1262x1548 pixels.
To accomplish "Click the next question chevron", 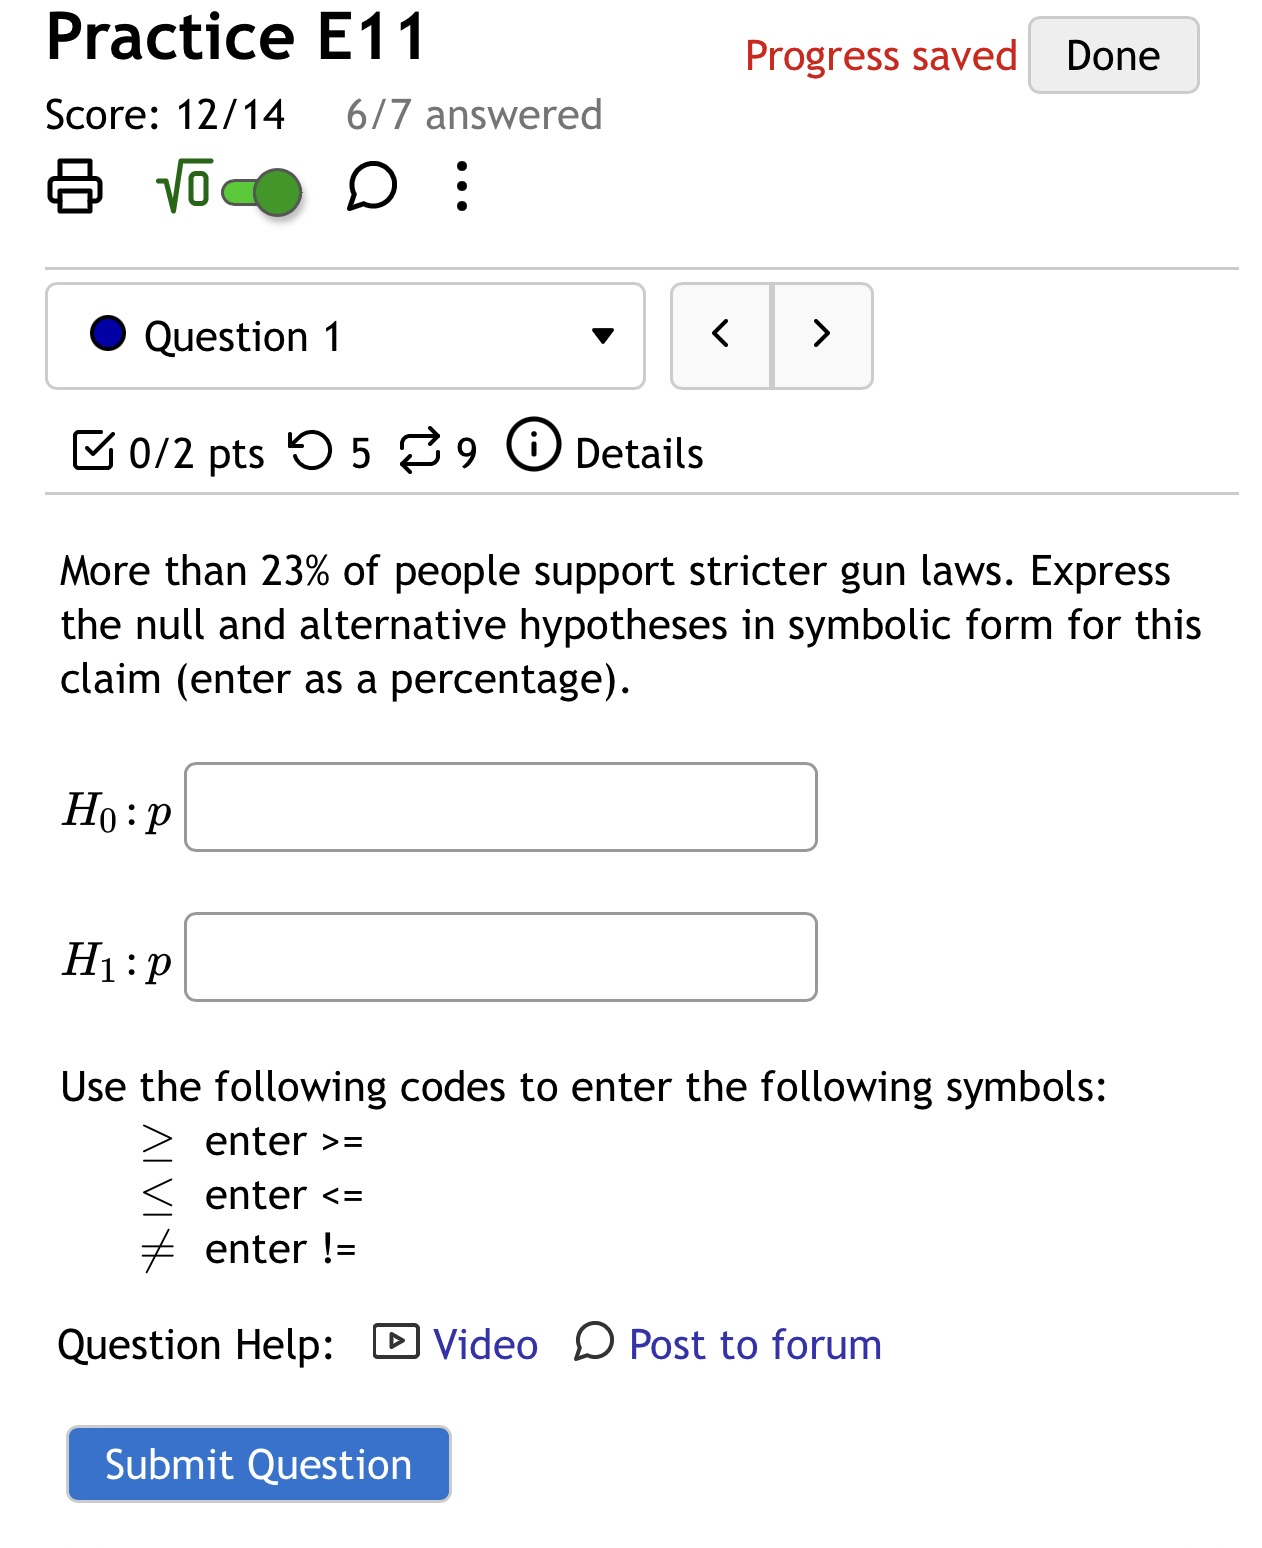I will (822, 336).
